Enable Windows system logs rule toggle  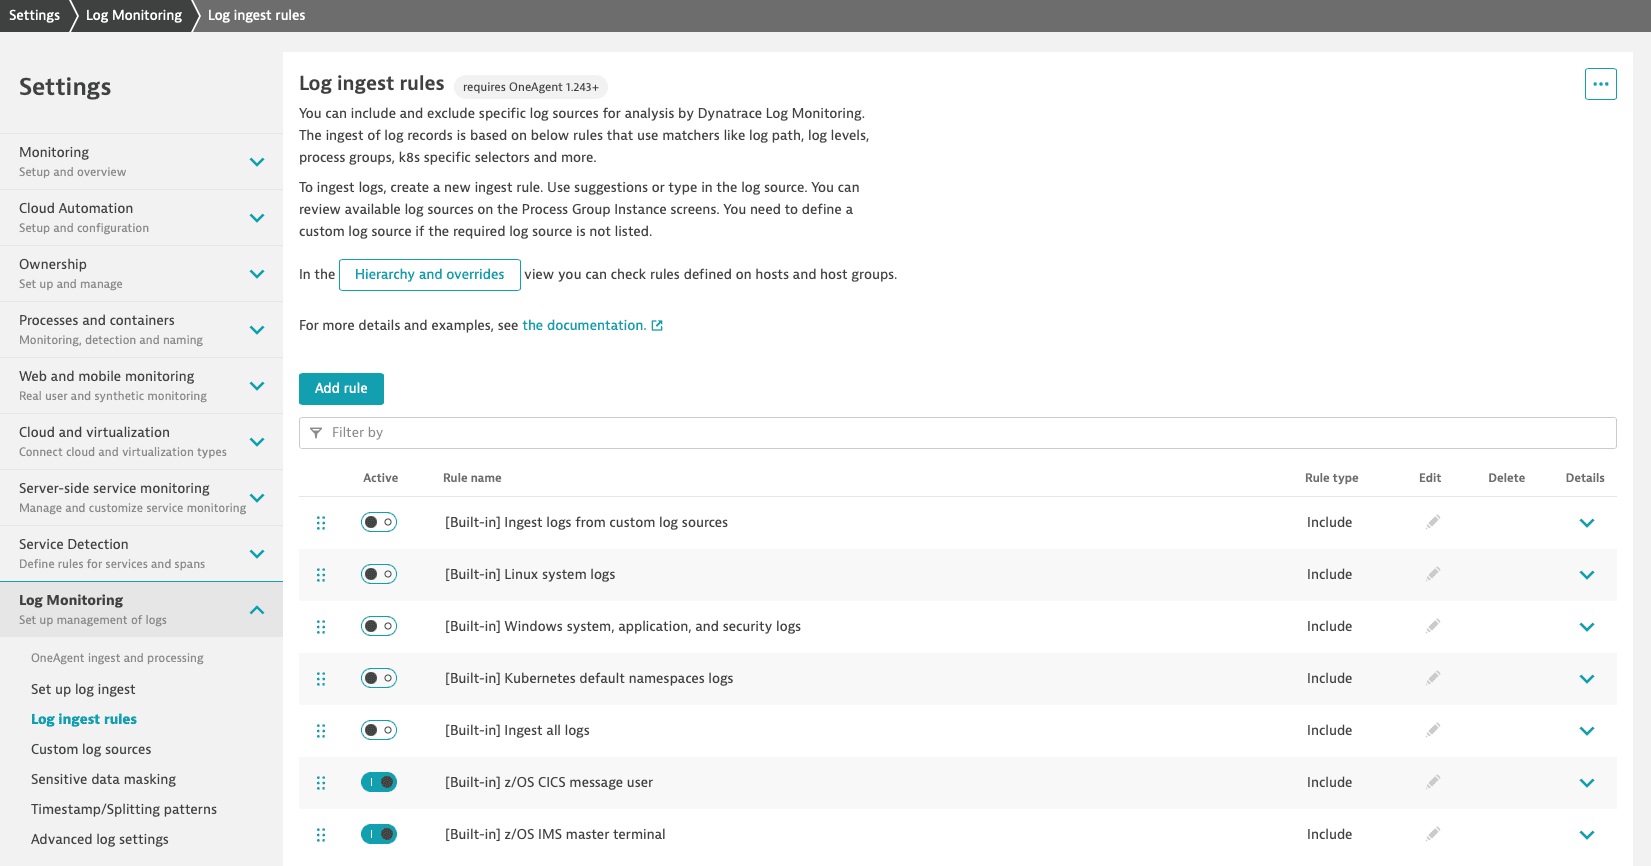click(379, 626)
